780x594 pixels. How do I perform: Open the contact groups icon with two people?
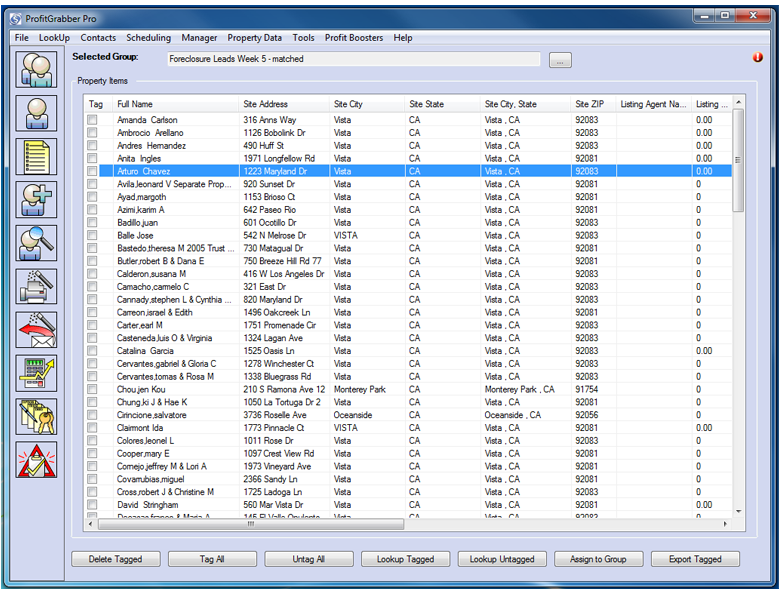(36, 70)
